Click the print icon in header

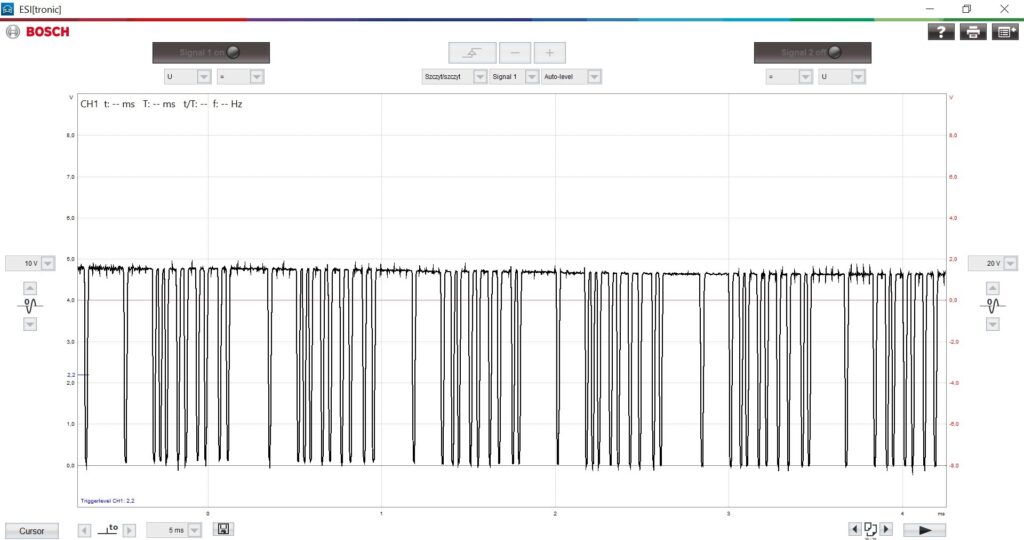(972, 32)
